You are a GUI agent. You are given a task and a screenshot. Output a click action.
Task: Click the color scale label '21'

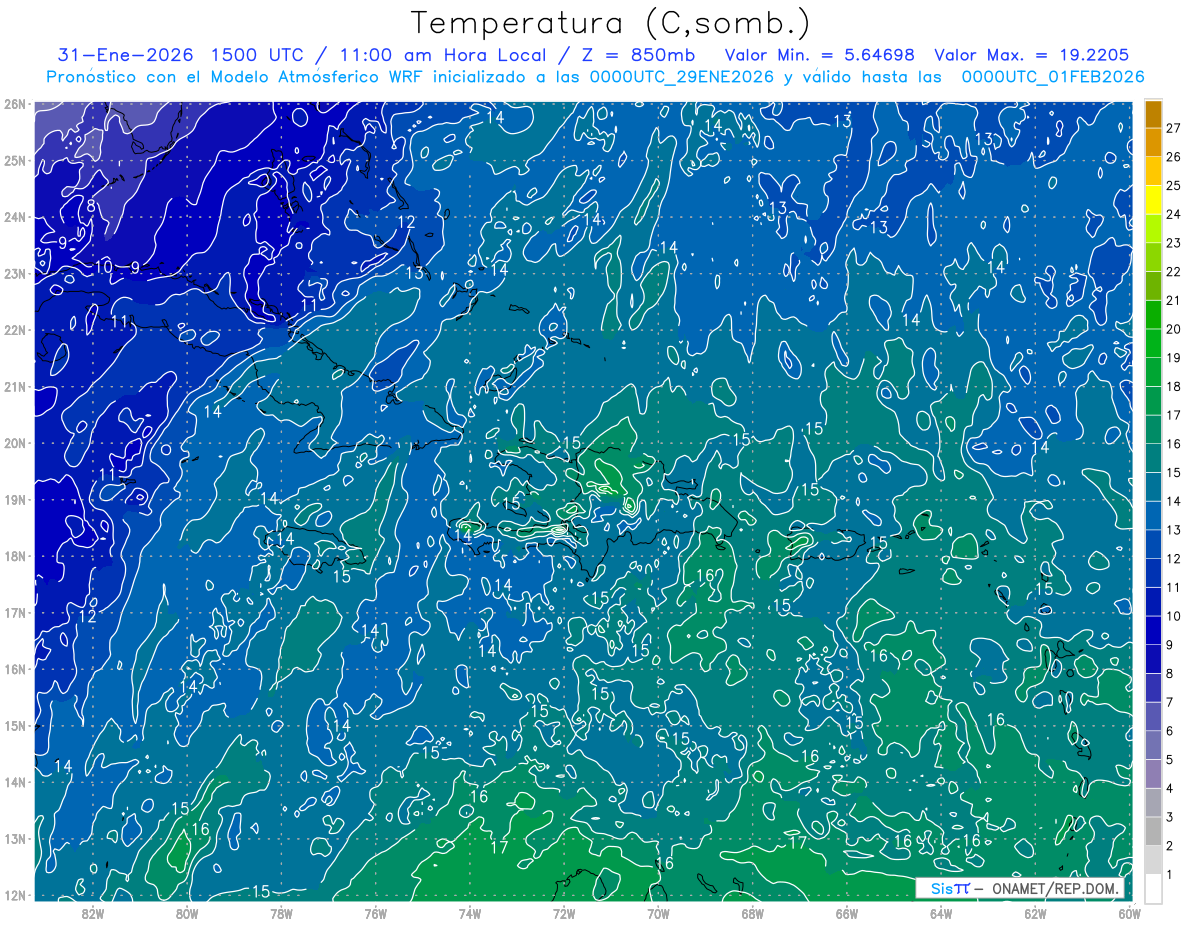[1174, 300]
